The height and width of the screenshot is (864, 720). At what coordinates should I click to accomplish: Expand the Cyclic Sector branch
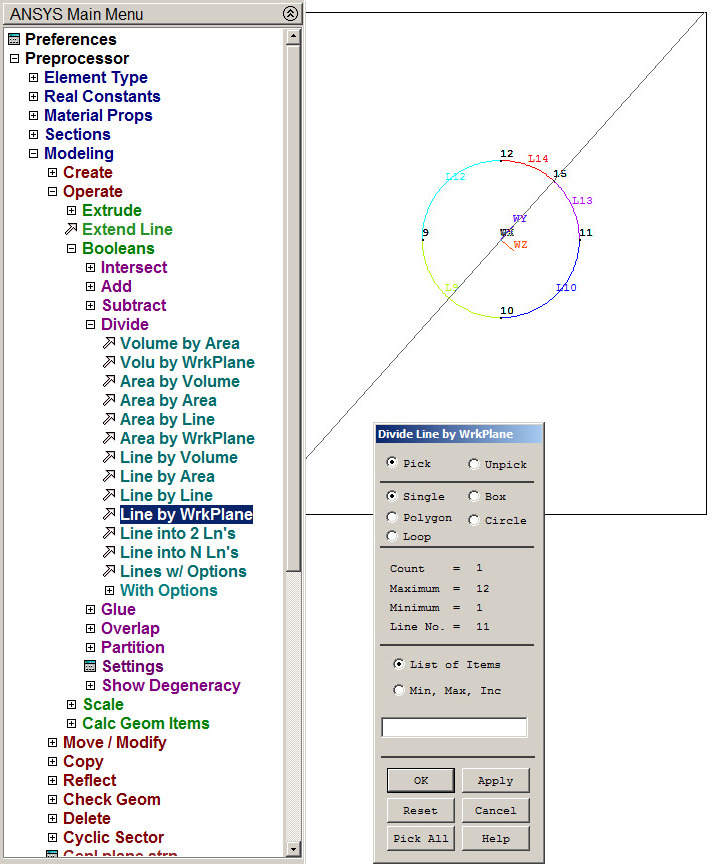point(52,838)
